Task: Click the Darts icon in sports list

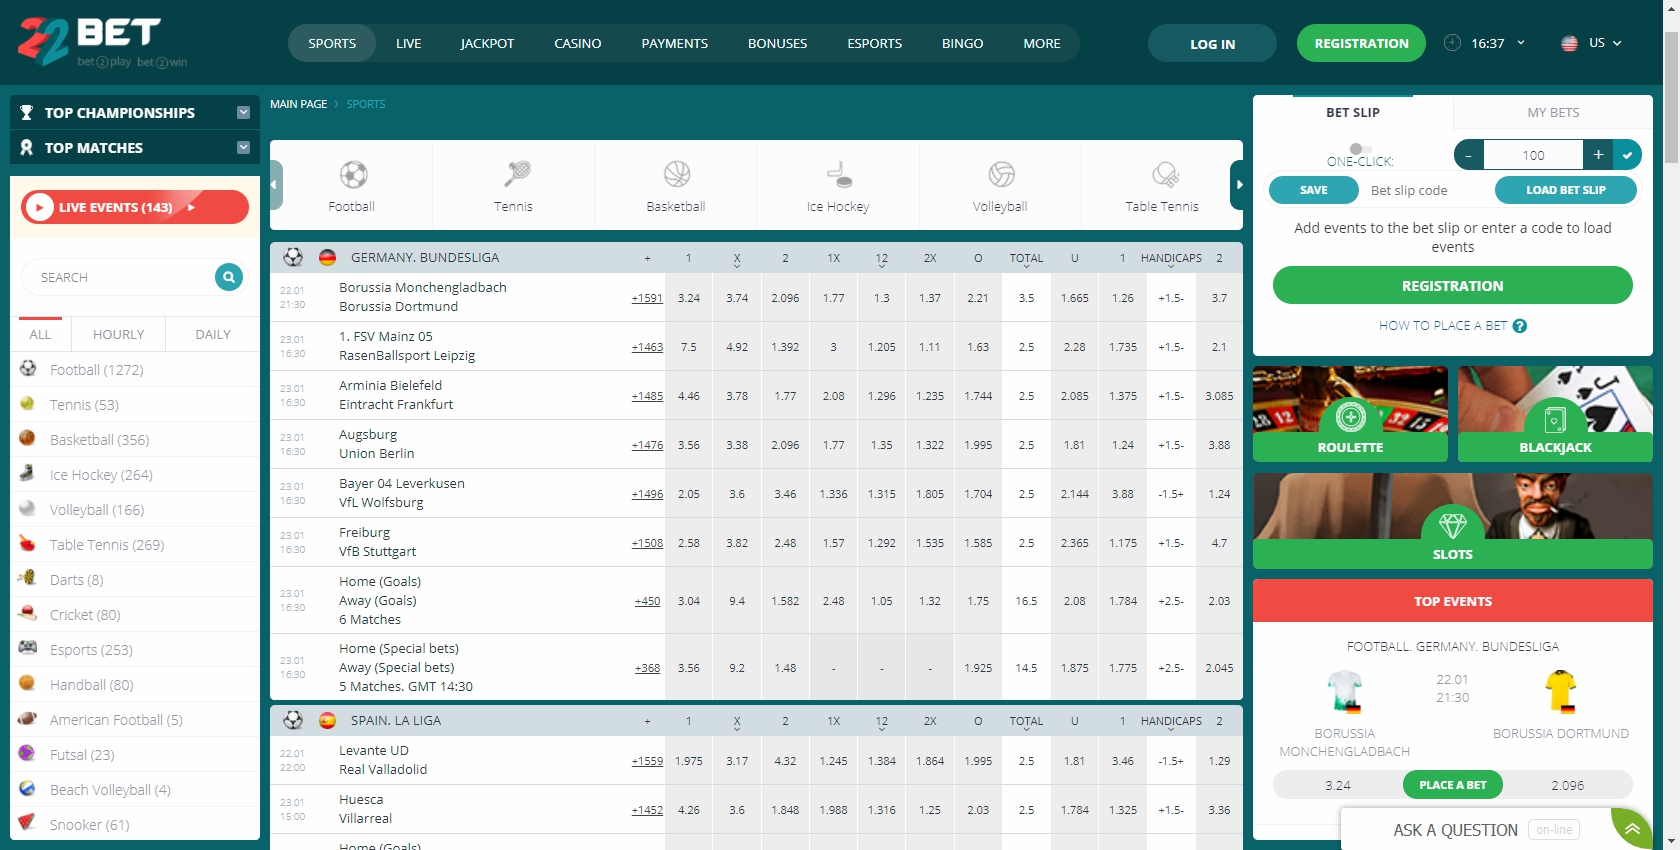Action: [x=28, y=578]
